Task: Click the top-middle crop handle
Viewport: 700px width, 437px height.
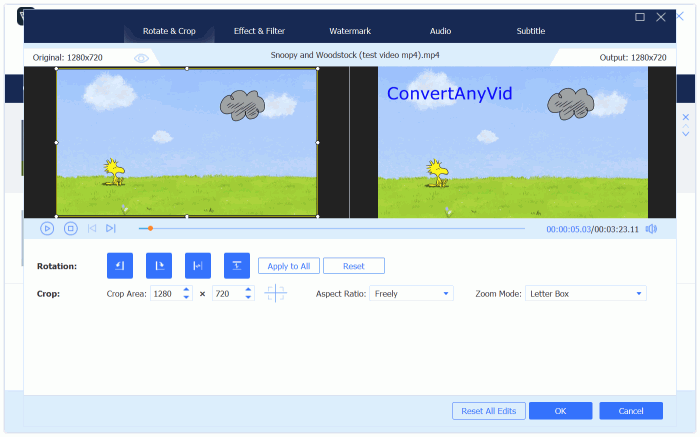Action: 187,69
